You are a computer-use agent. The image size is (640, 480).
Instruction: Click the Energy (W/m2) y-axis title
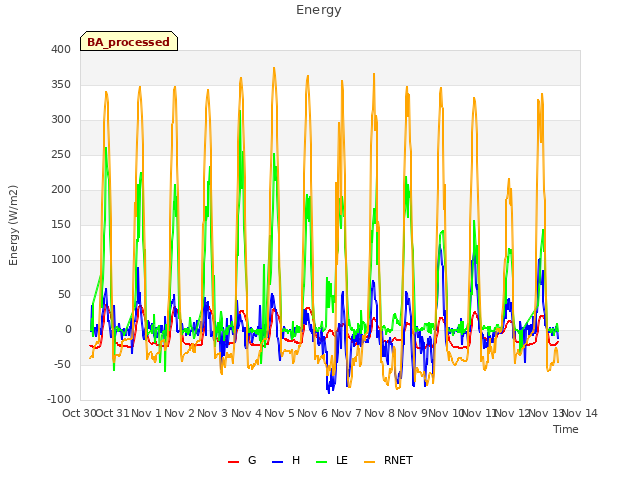13,225
